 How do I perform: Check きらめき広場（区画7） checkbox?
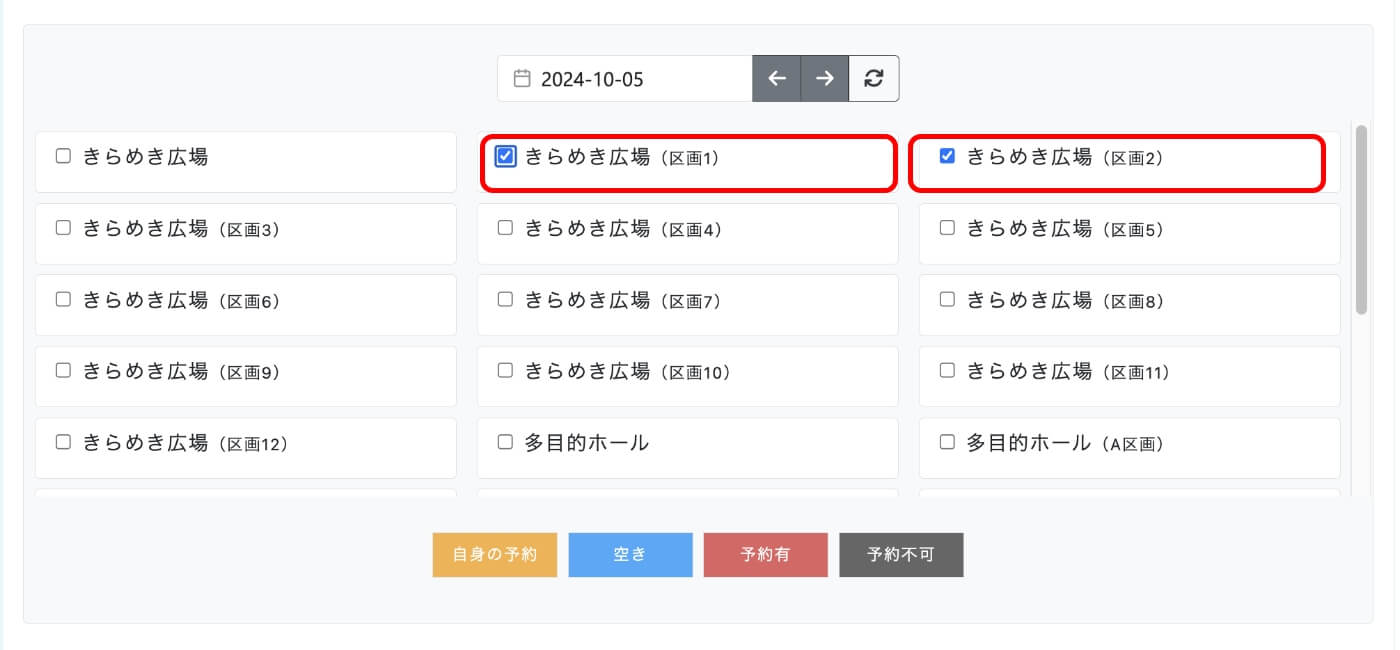click(506, 299)
